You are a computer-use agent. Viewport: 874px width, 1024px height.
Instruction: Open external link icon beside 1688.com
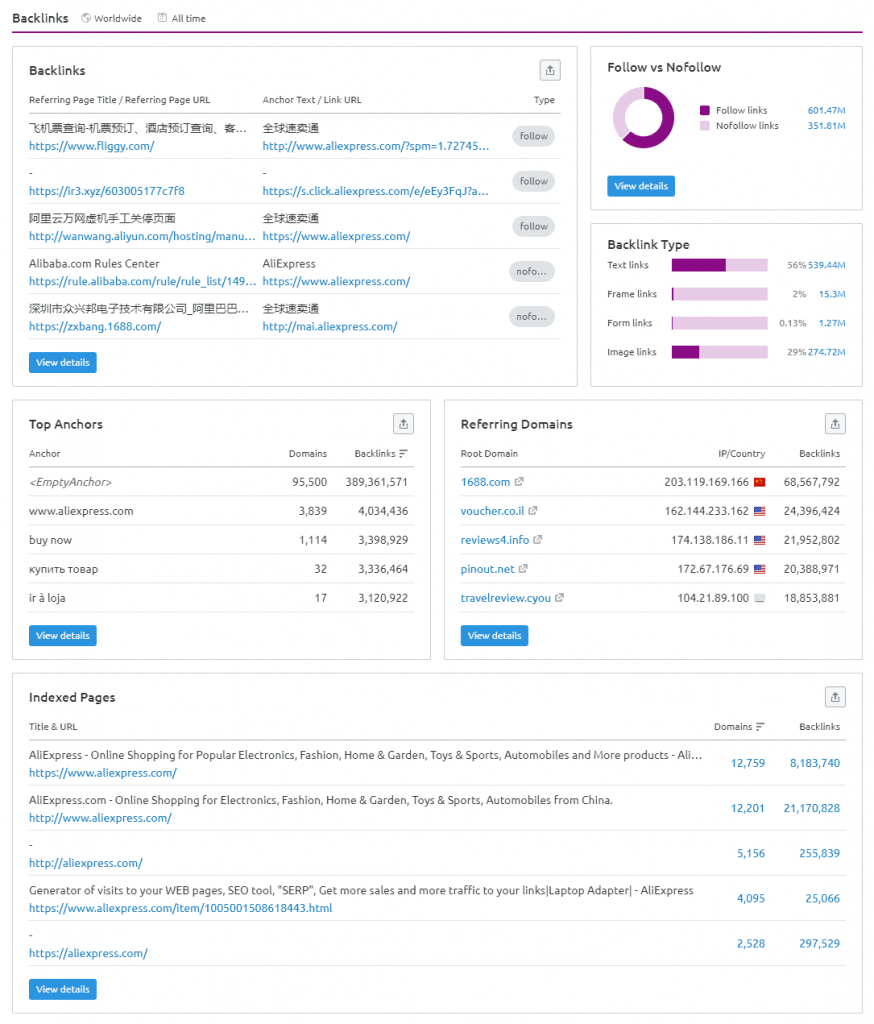pyautogui.click(x=519, y=482)
